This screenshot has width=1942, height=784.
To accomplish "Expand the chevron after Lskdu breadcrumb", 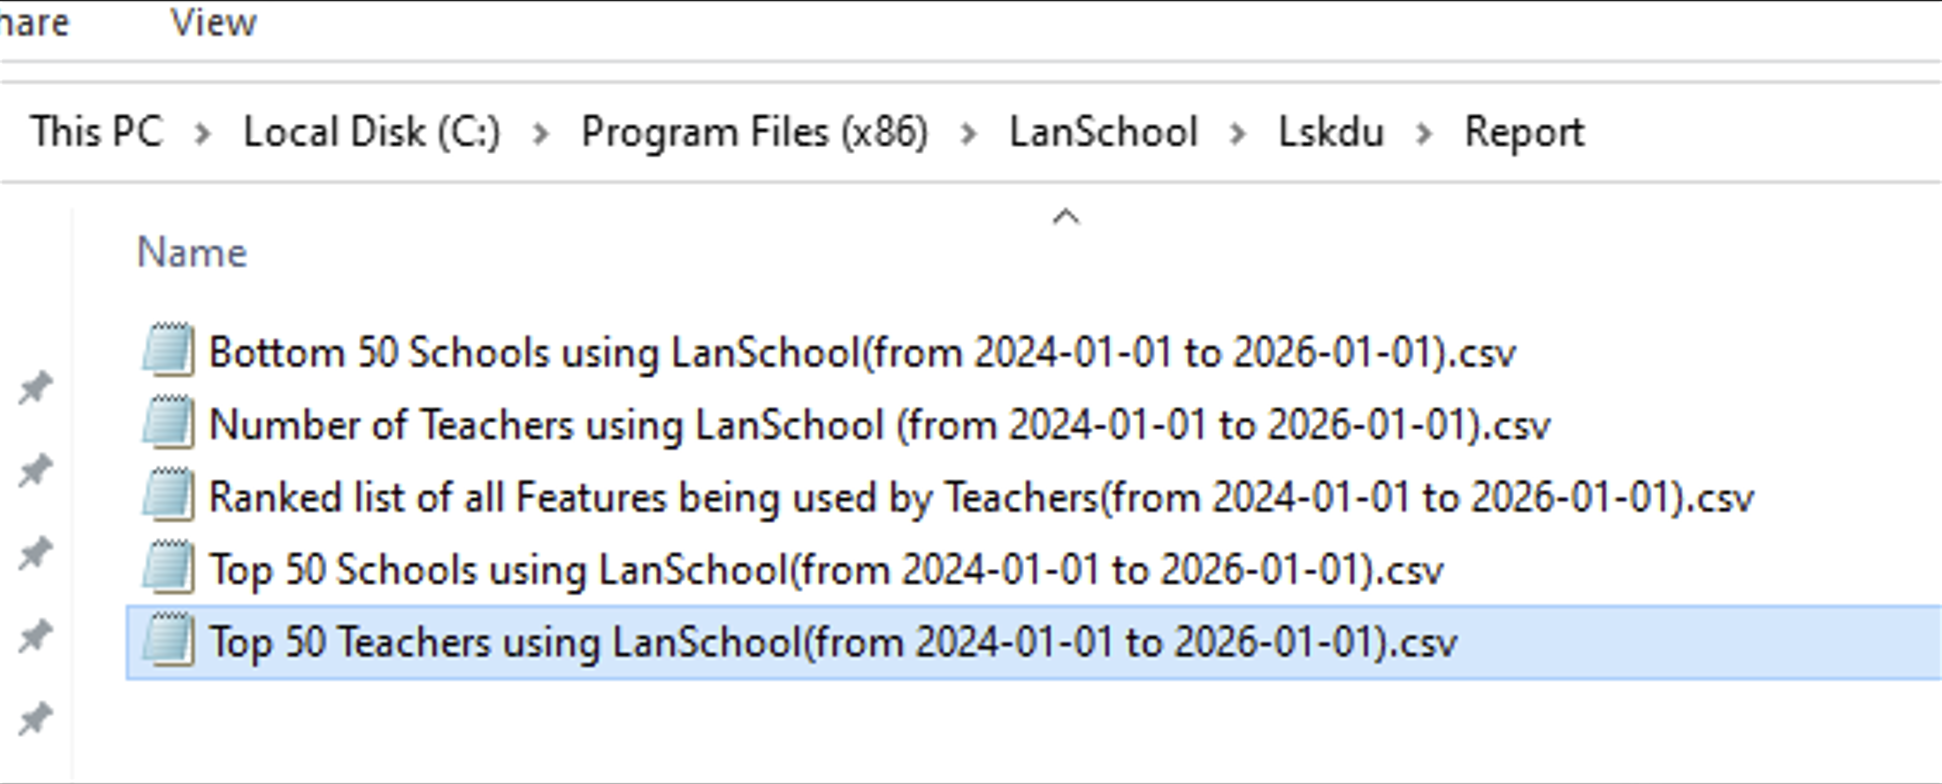I will pos(1424,133).
